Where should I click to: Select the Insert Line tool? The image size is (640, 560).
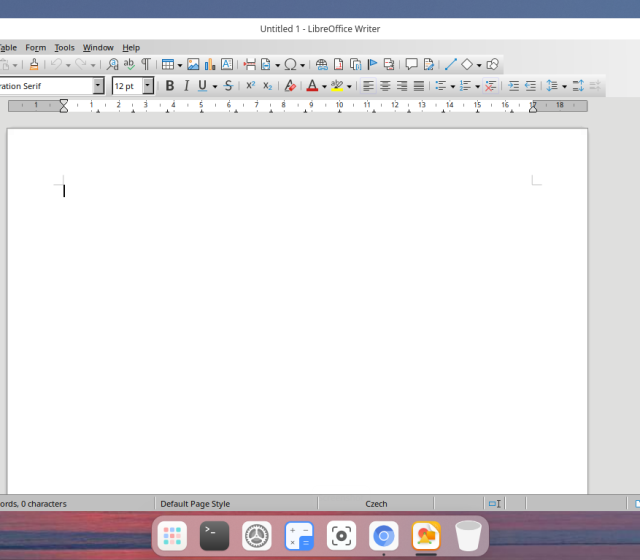(450, 64)
